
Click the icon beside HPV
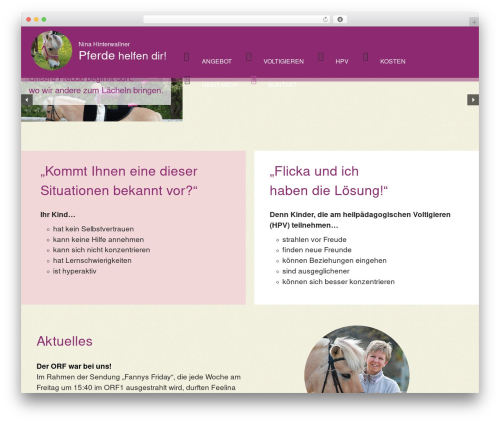321,57
